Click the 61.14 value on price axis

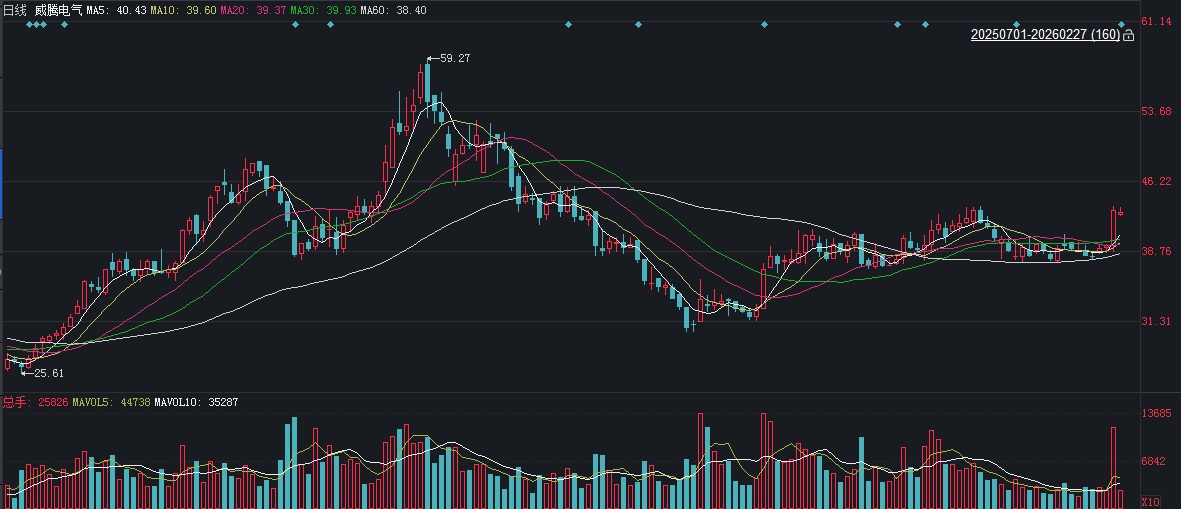coord(1156,22)
